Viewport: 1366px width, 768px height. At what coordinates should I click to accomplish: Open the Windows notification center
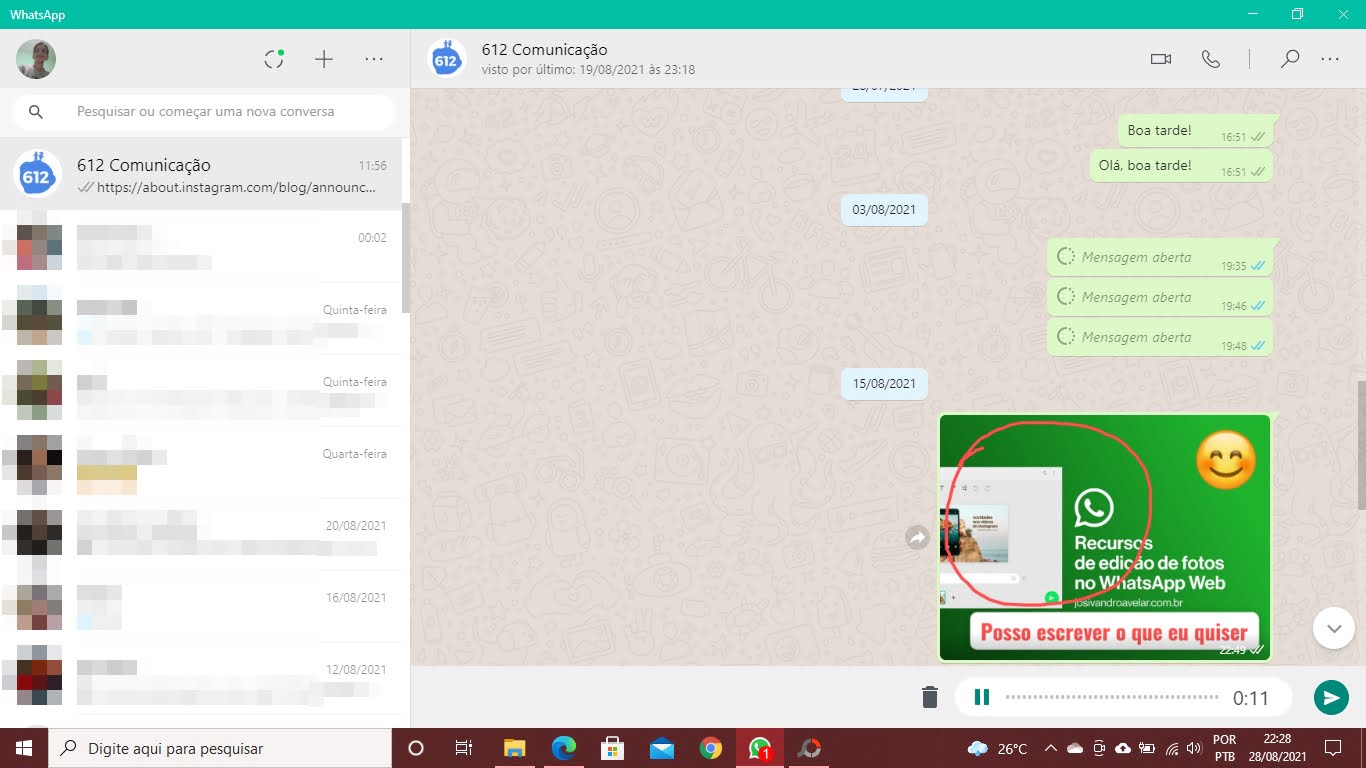point(1333,748)
